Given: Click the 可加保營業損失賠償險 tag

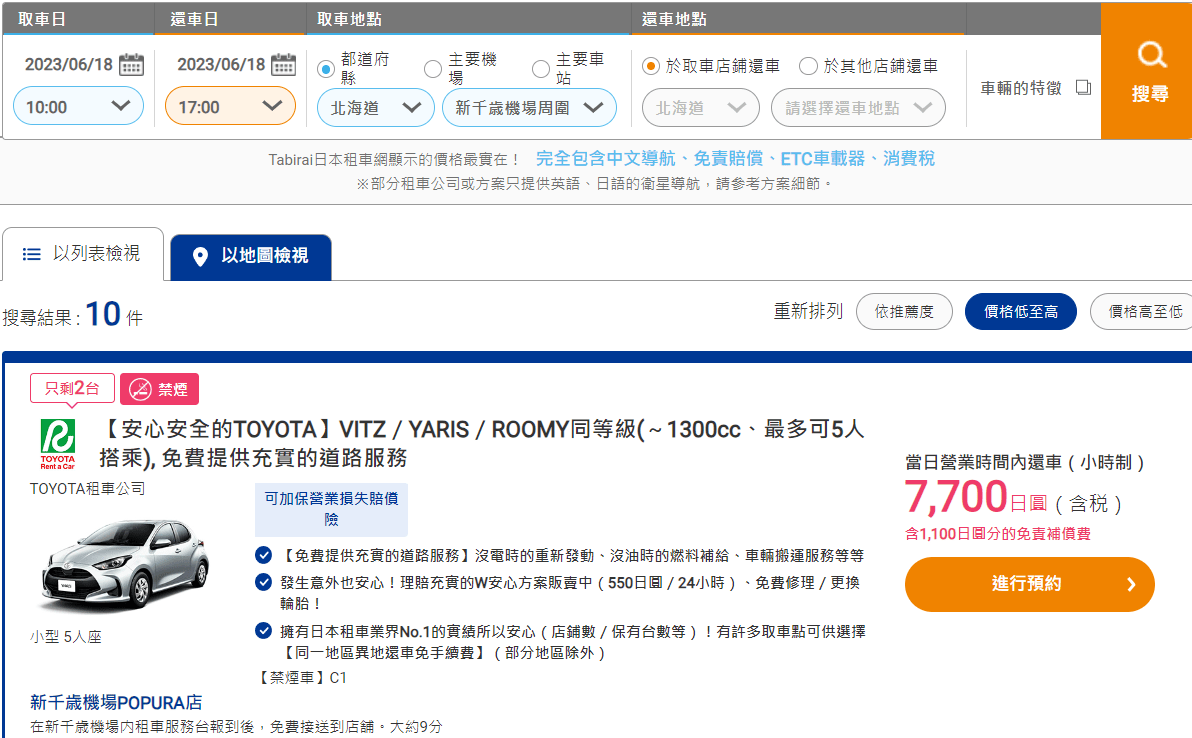Looking at the screenshot, I should click(331, 509).
